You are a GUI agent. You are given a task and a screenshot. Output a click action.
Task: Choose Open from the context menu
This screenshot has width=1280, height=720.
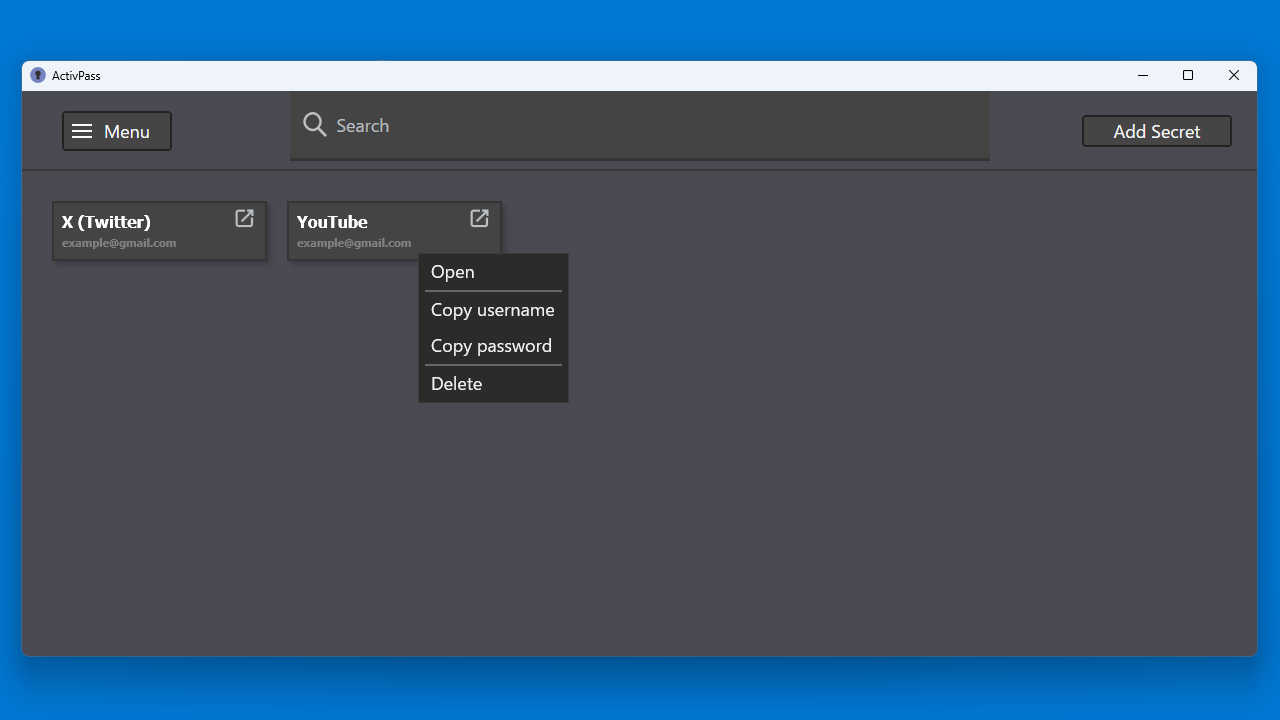tap(493, 272)
